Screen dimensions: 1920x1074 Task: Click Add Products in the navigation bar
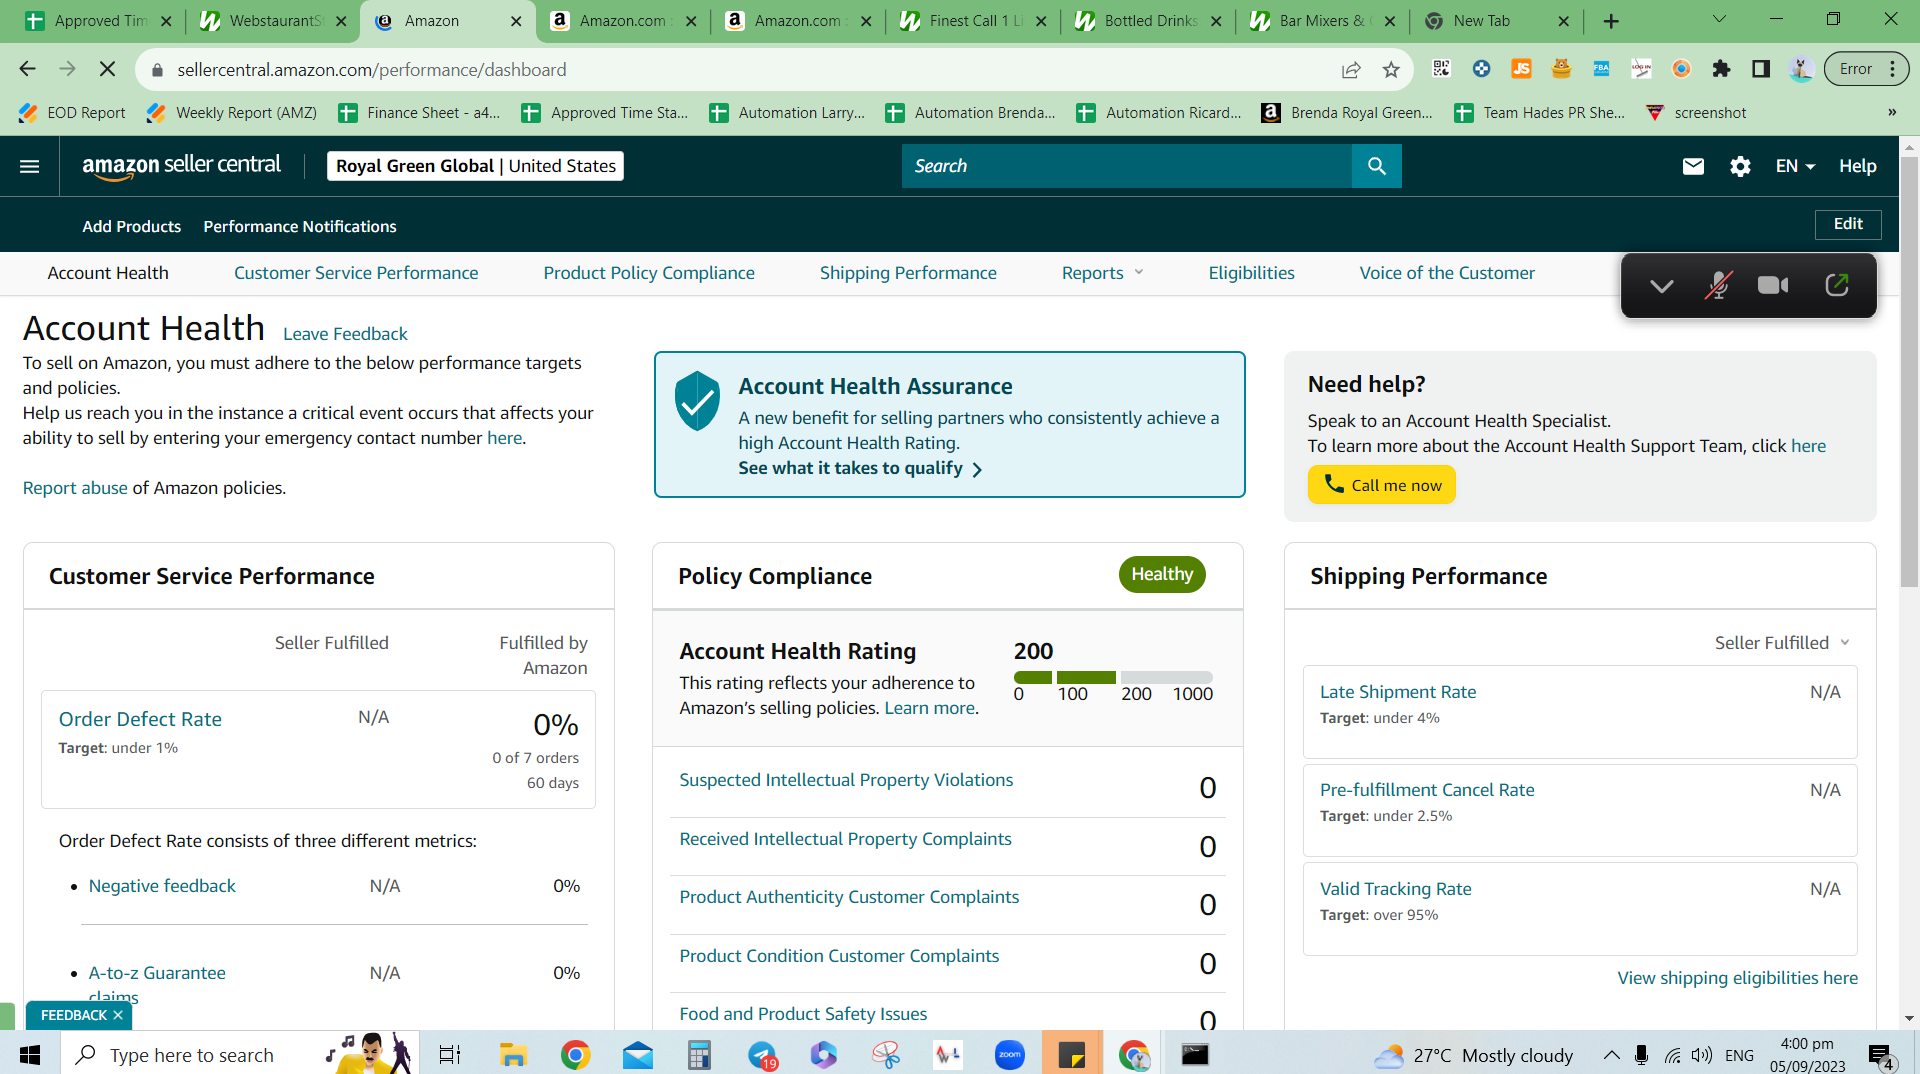tap(132, 226)
